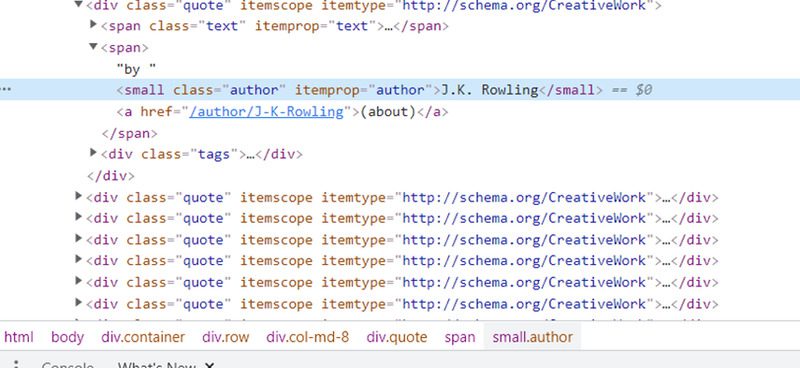Click the class="tags" attribute value

coord(214,155)
